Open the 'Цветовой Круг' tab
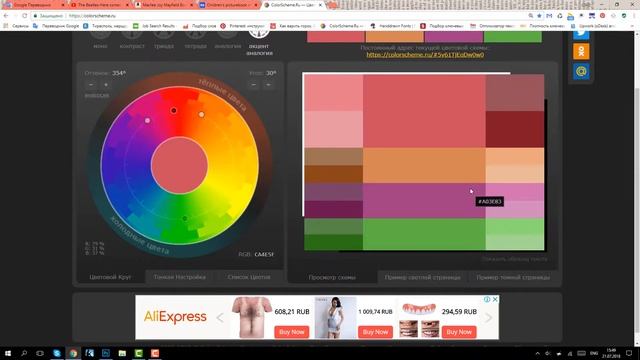The height and width of the screenshot is (360, 640). (110, 277)
